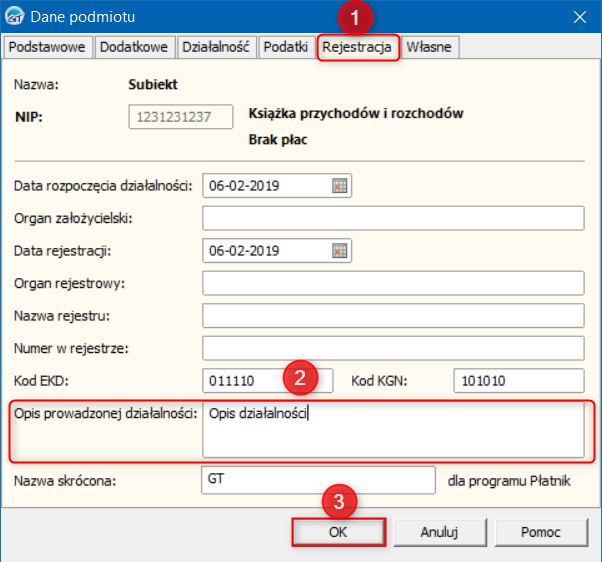The image size is (602, 562).
Task: Click the Organ rejestrowy field
Action: click(x=394, y=283)
